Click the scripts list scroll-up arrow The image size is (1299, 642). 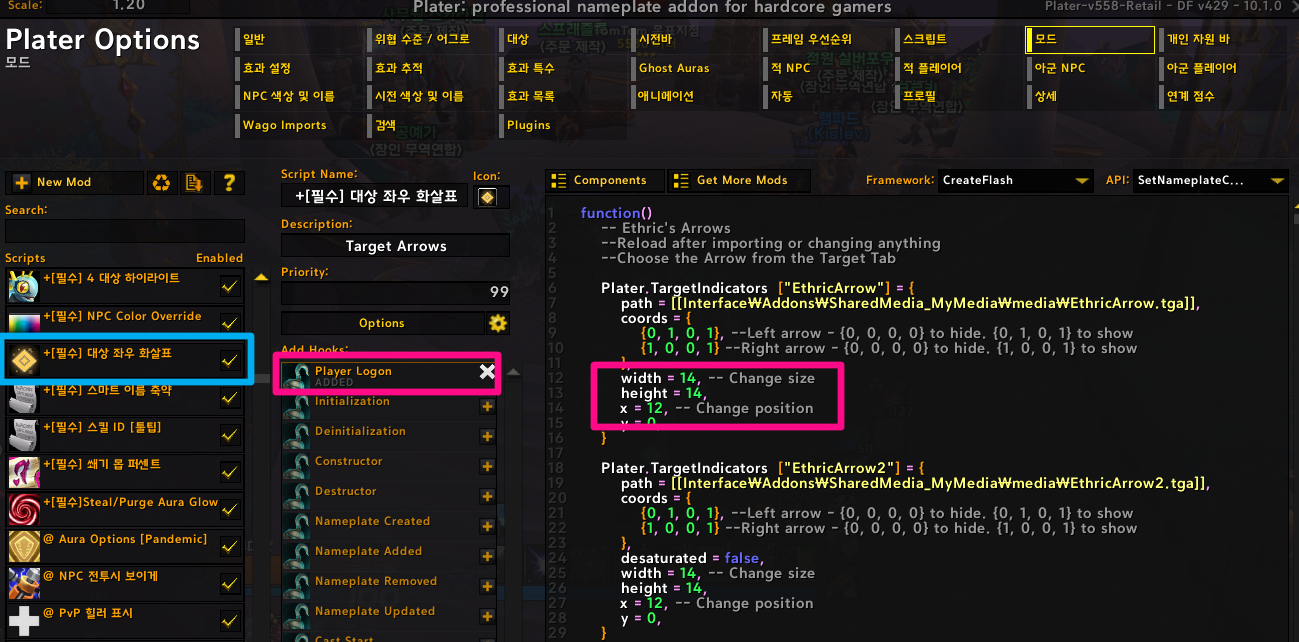pos(261,277)
